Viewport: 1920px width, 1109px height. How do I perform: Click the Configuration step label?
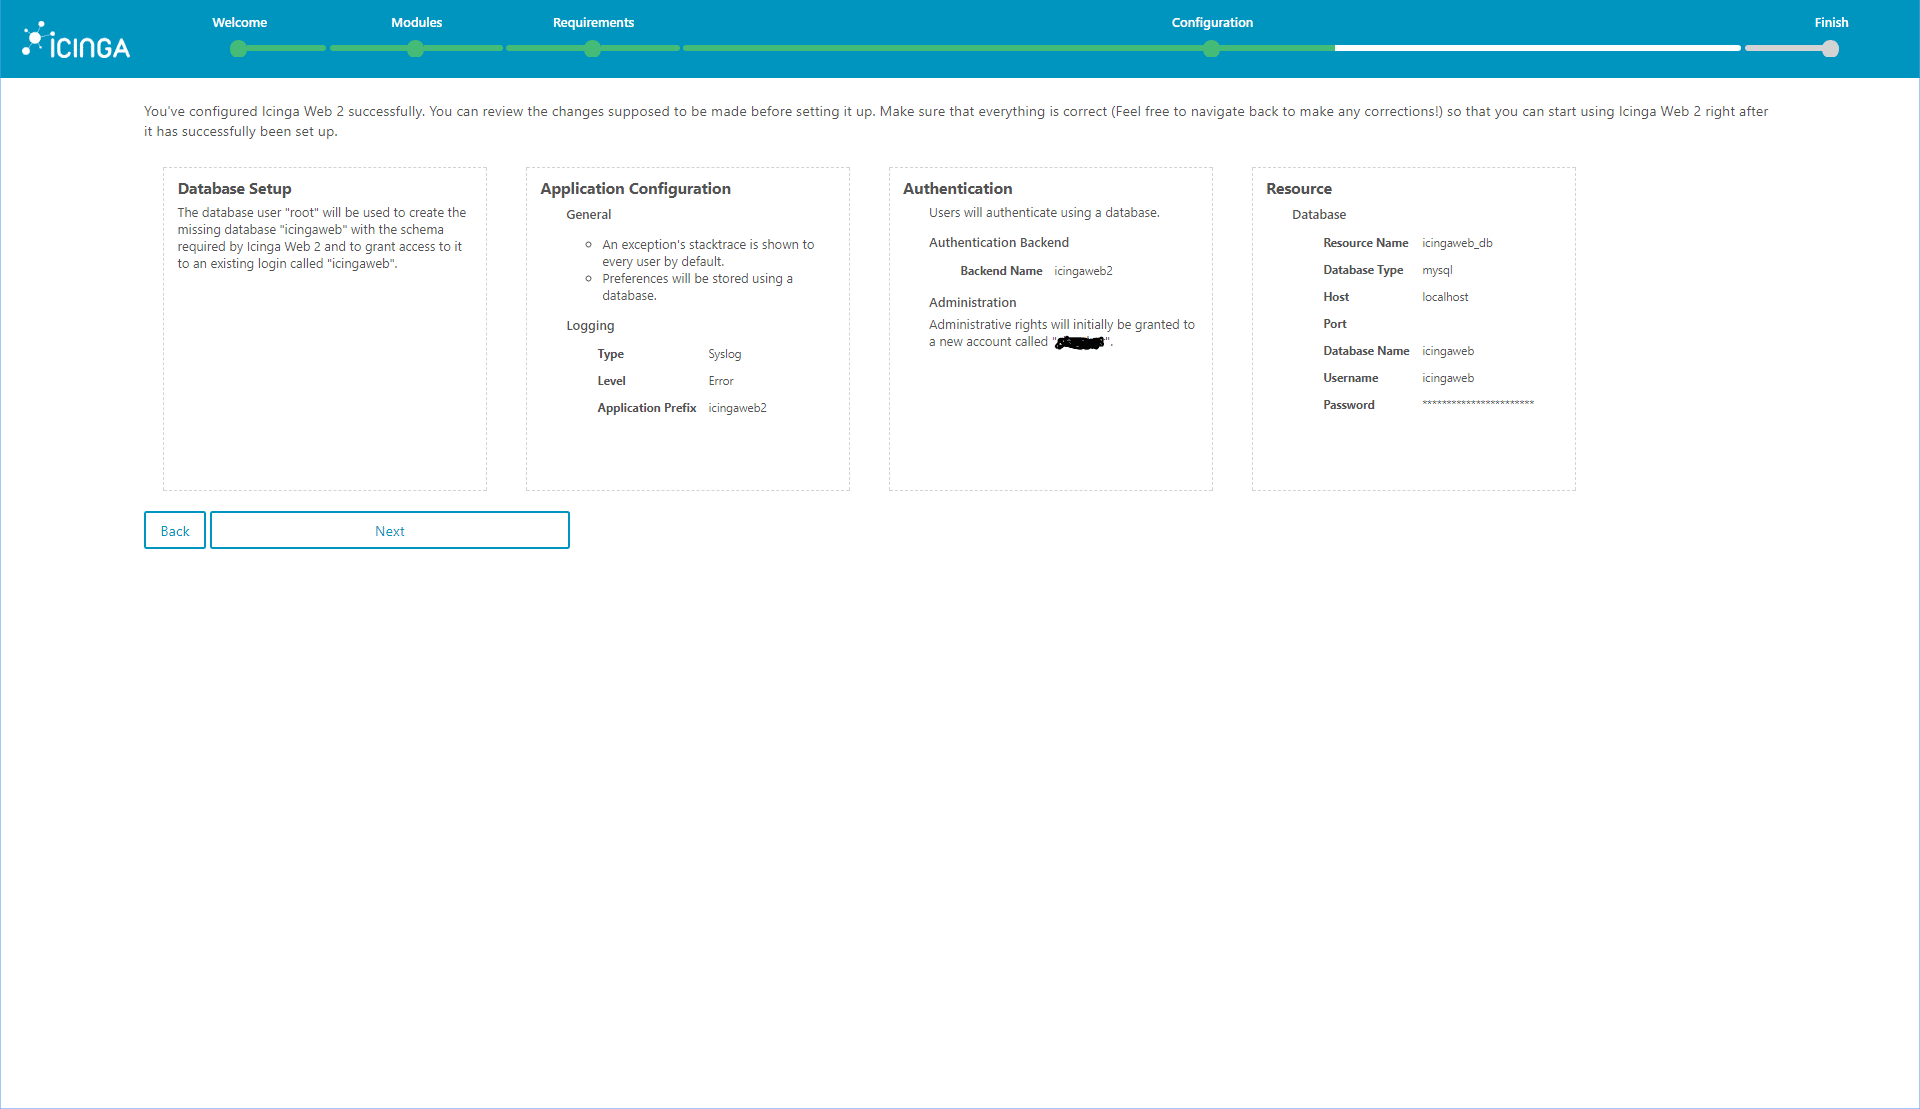1212,22
